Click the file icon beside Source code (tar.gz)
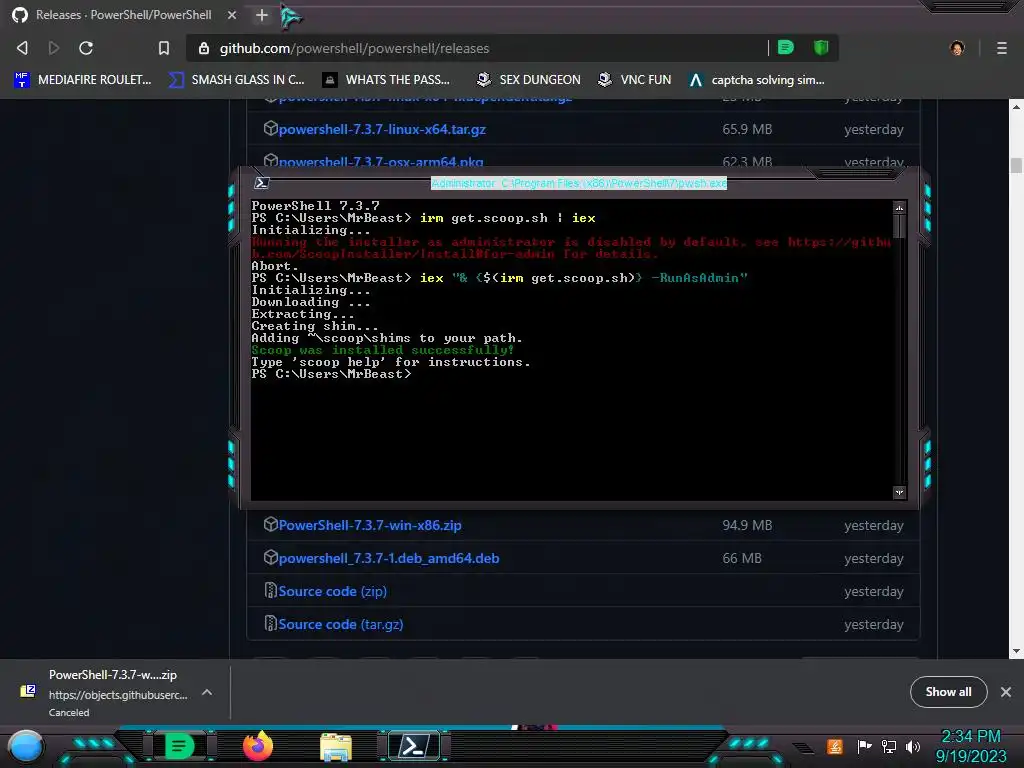 click(x=270, y=624)
